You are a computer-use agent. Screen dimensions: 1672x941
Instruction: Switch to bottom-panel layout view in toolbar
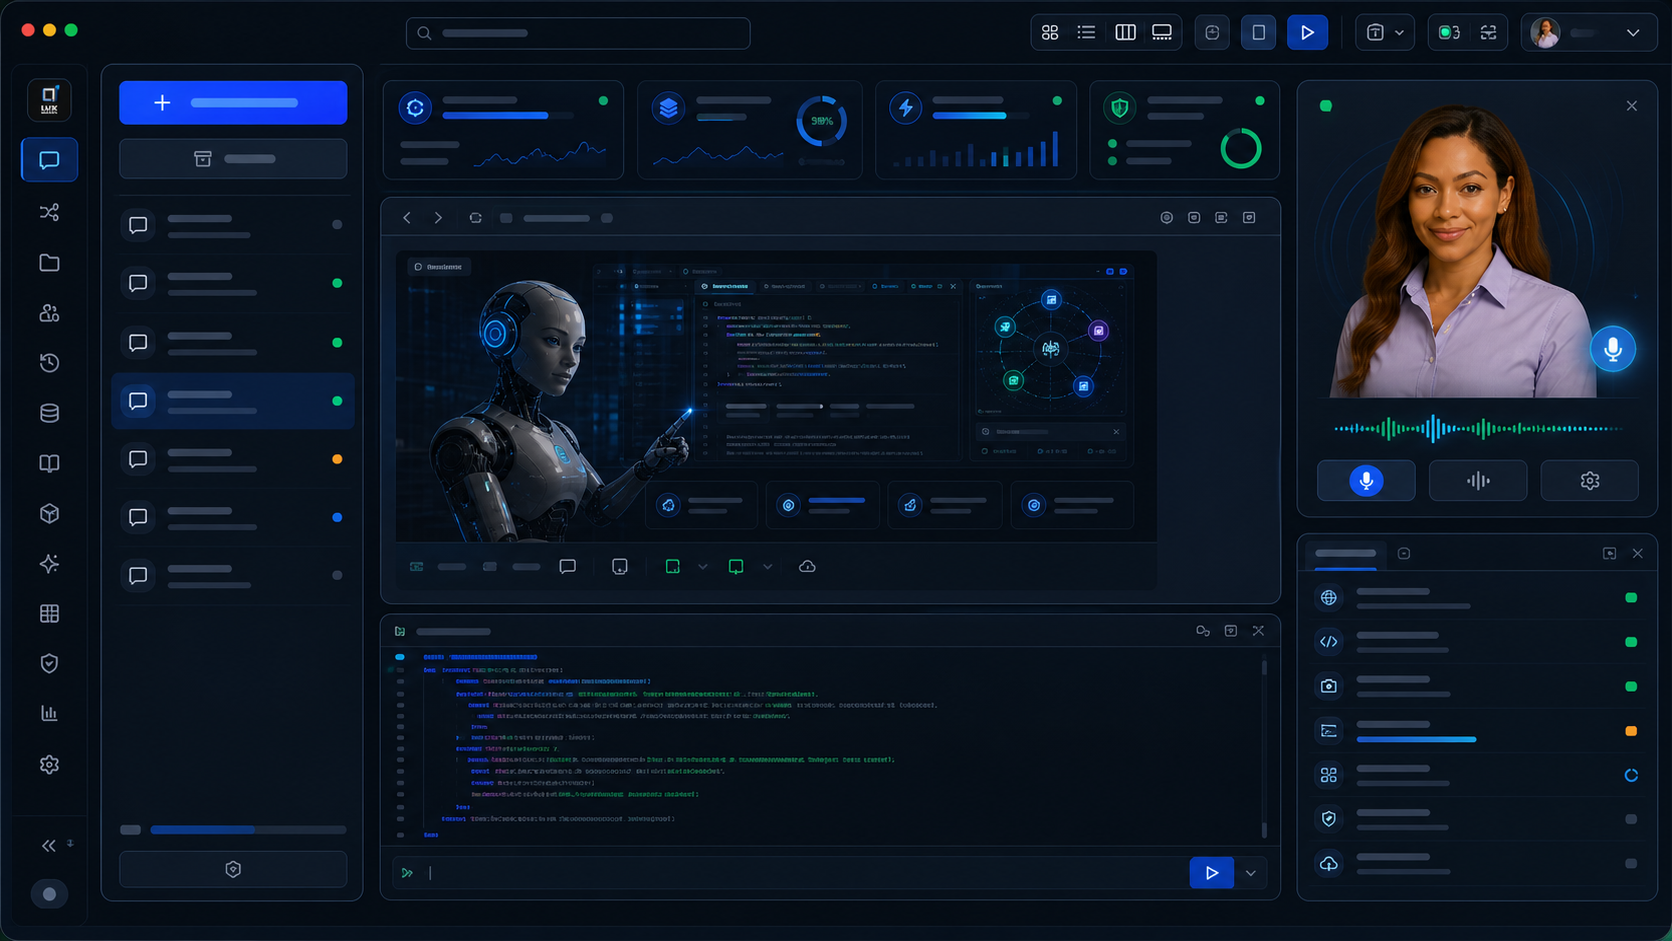[1162, 33]
